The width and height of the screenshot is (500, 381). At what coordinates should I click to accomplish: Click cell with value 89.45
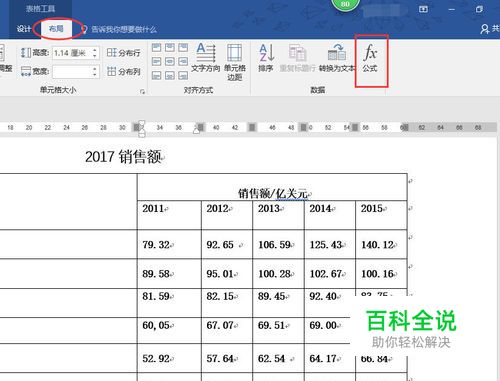click(x=278, y=303)
